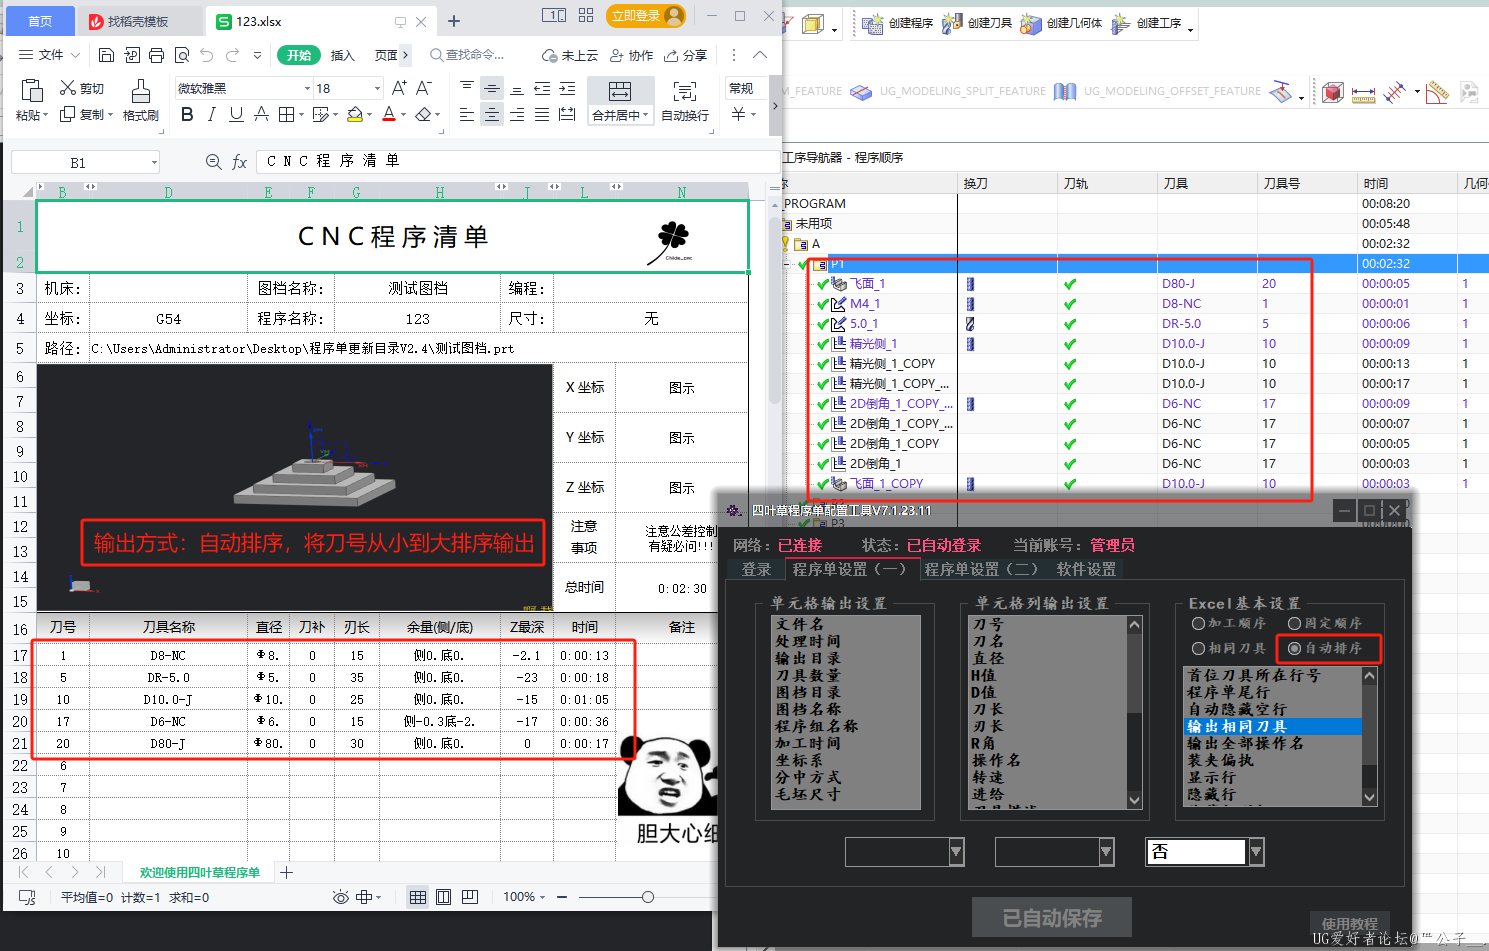Click the Auto Wrap (自动换行) icon
This screenshot has height=951, width=1489.
[x=684, y=92]
